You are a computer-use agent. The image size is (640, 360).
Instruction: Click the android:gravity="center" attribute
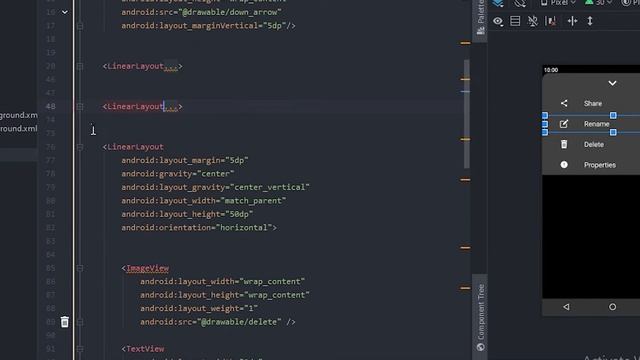pyautogui.click(x=178, y=174)
